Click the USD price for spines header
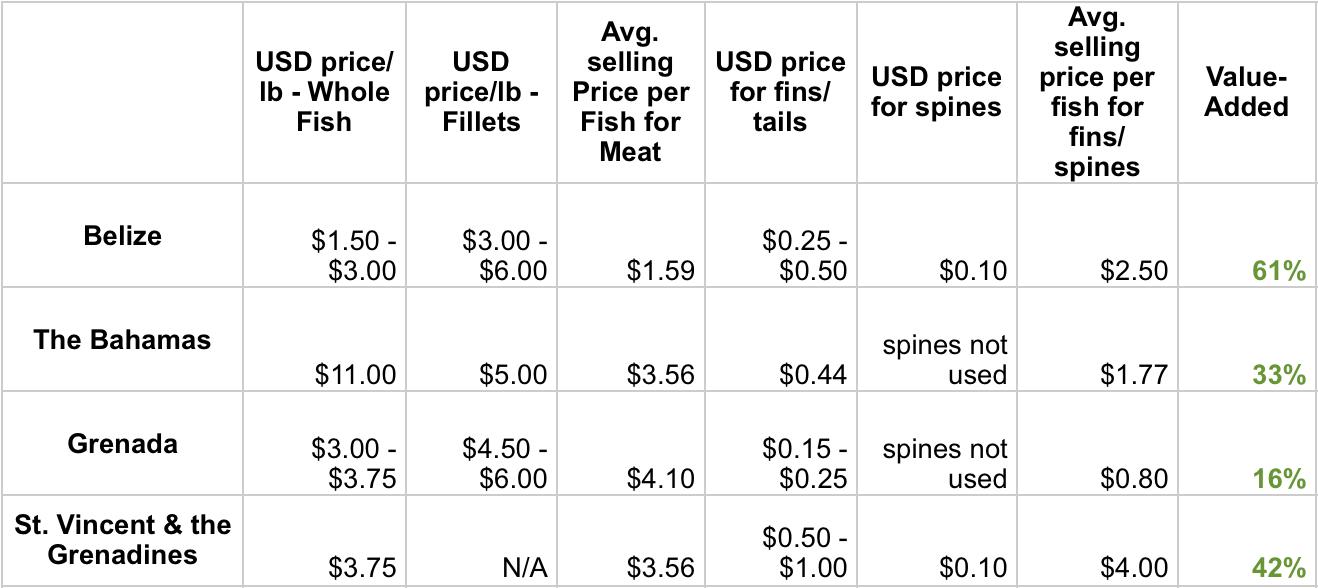1318x588 pixels. (x=936, y=92)
